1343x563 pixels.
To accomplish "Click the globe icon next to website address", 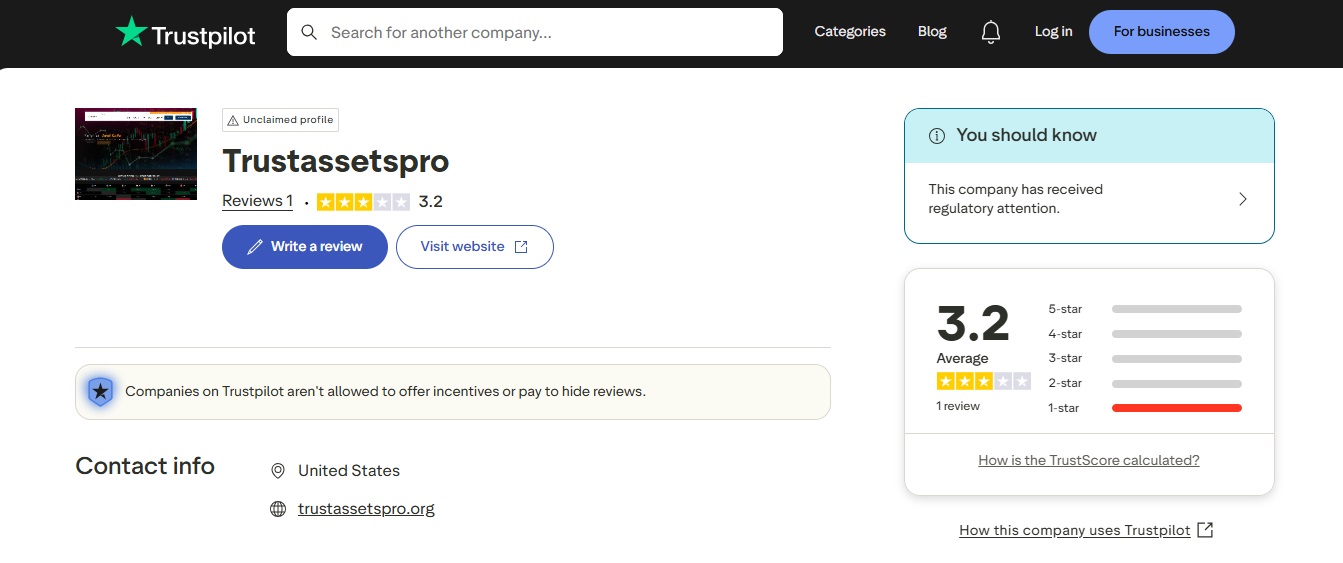I will pos(278,509).
